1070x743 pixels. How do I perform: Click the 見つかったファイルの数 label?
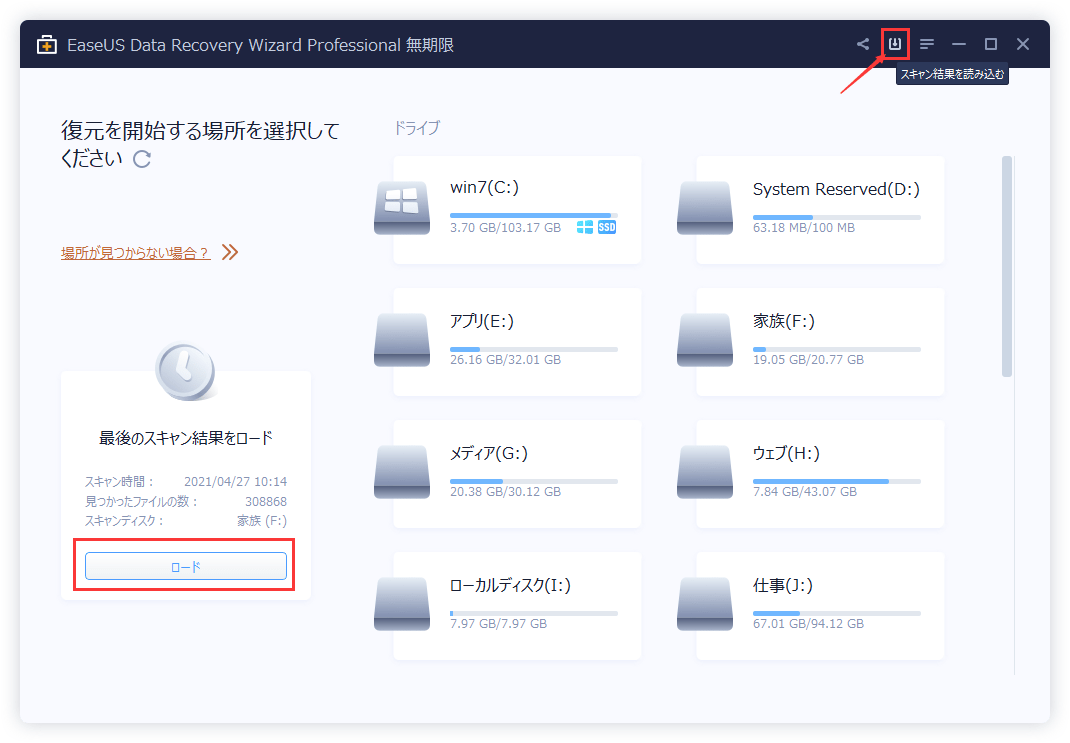click(x=141, y=501)
